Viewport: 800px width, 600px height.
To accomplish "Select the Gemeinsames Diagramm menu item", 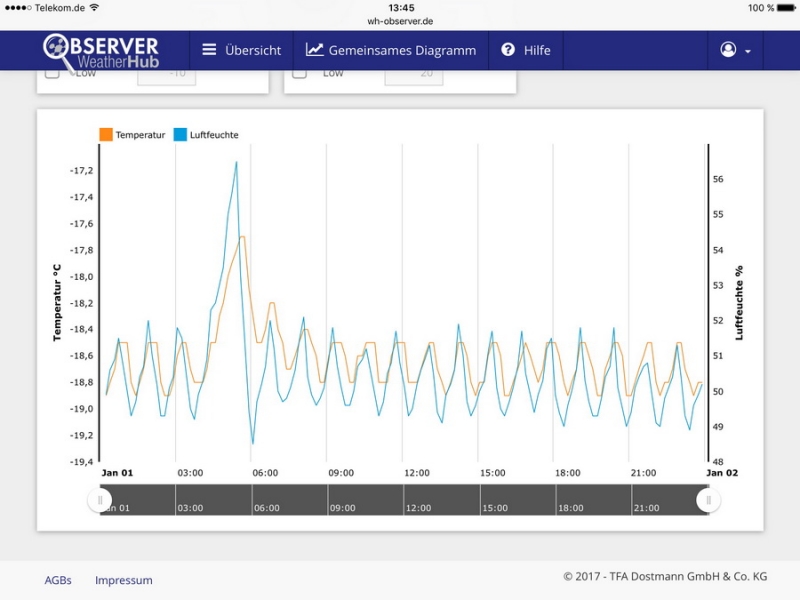I will (391, 50).
